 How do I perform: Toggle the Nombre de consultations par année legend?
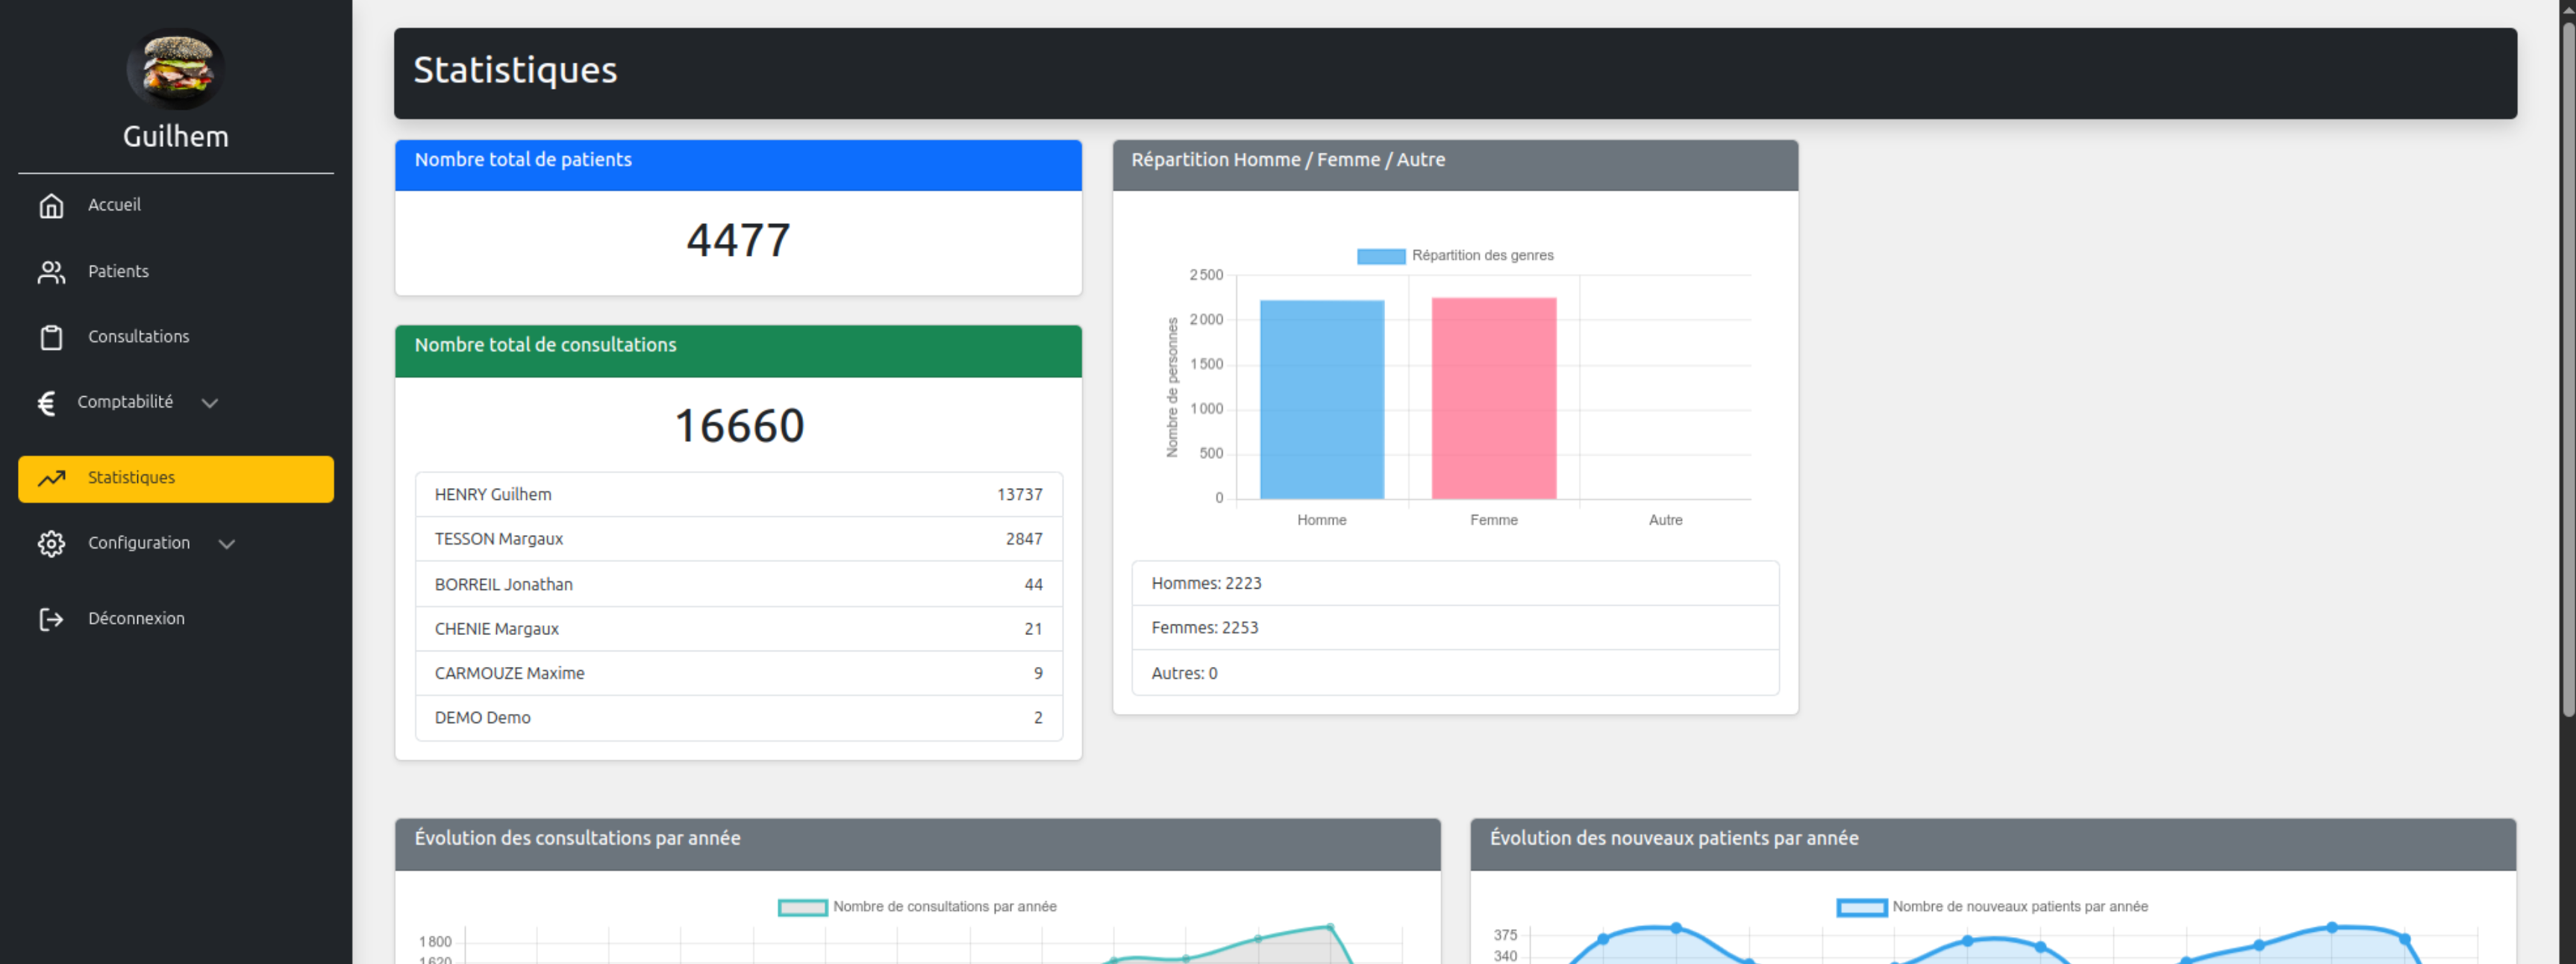pyautogui.click(x=917, y=907)
